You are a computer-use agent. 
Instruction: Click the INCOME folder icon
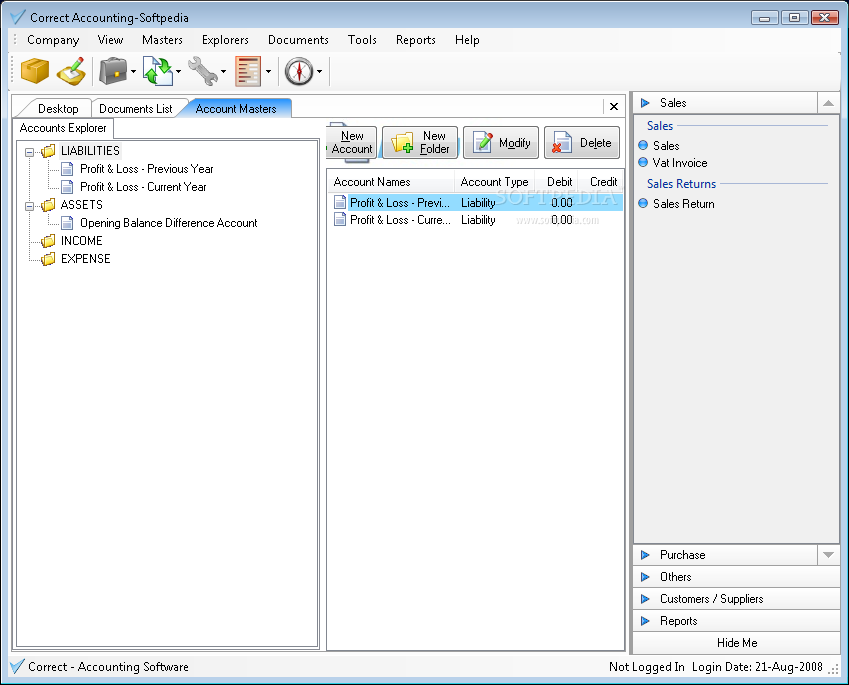pos(49,240)
